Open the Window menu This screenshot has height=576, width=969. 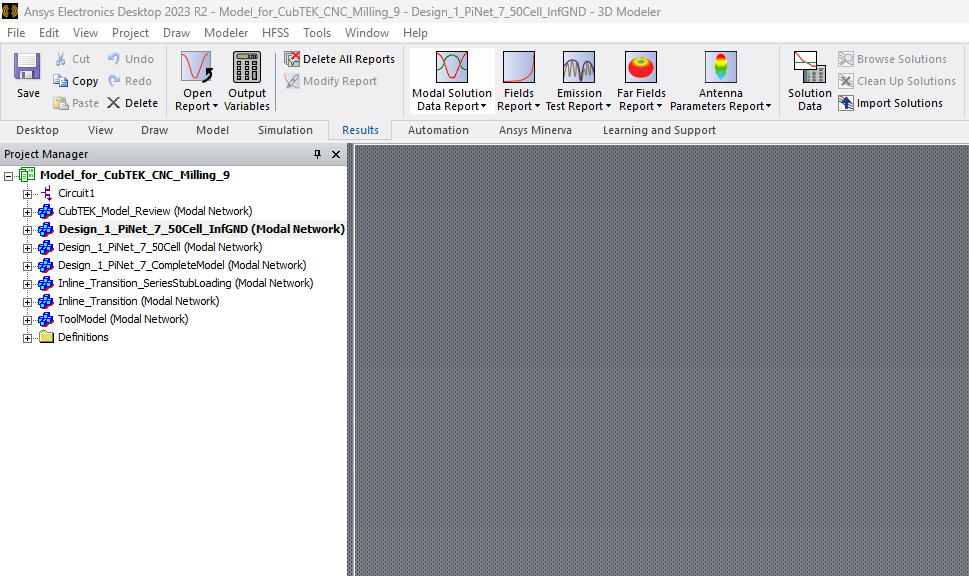click(367, 33)
